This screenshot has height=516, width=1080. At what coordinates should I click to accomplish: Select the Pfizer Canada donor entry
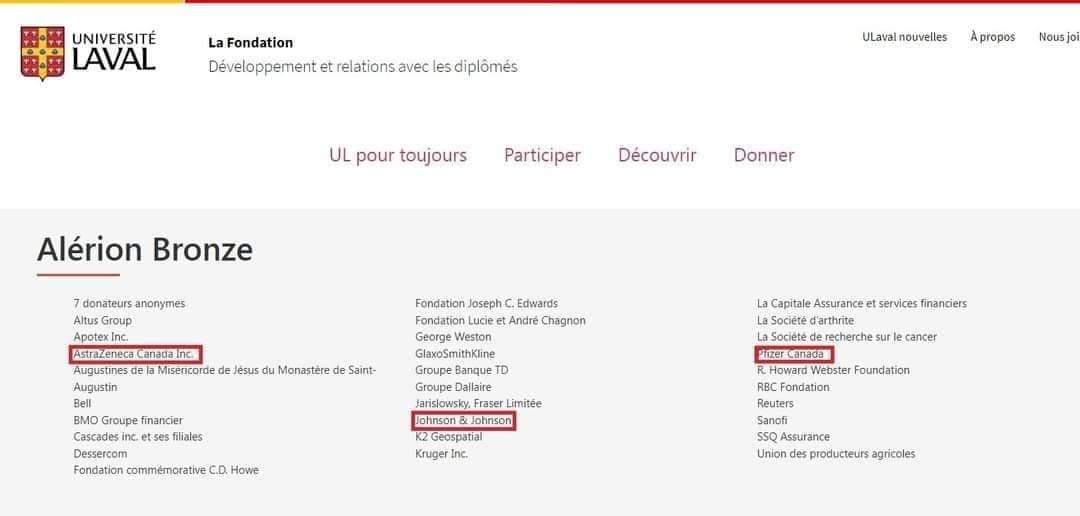point(791,354)
